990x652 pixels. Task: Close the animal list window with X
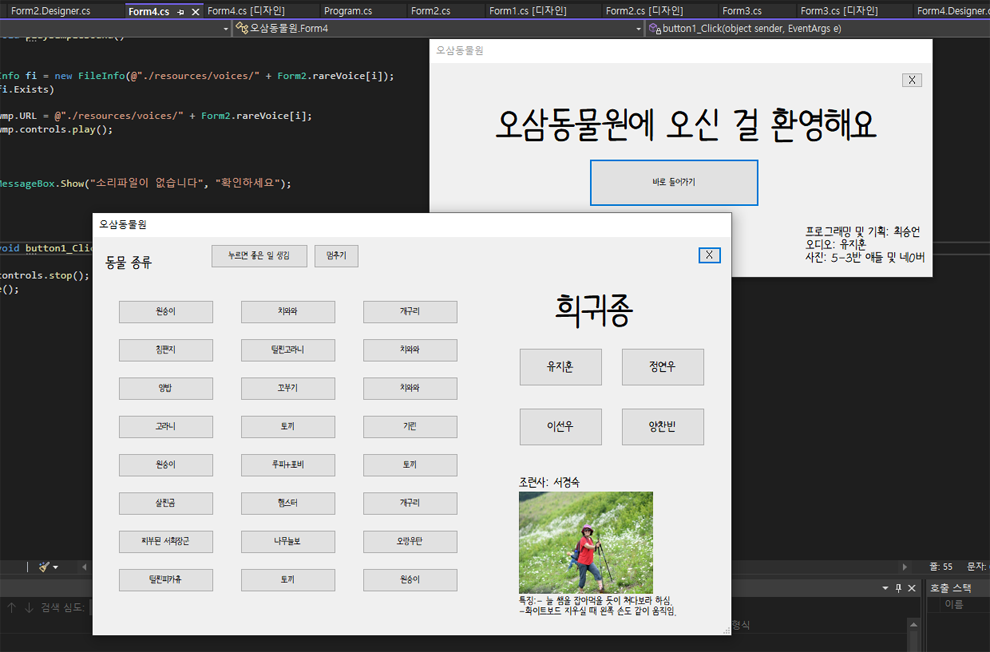pyautogui.click(x=709, y=255)
